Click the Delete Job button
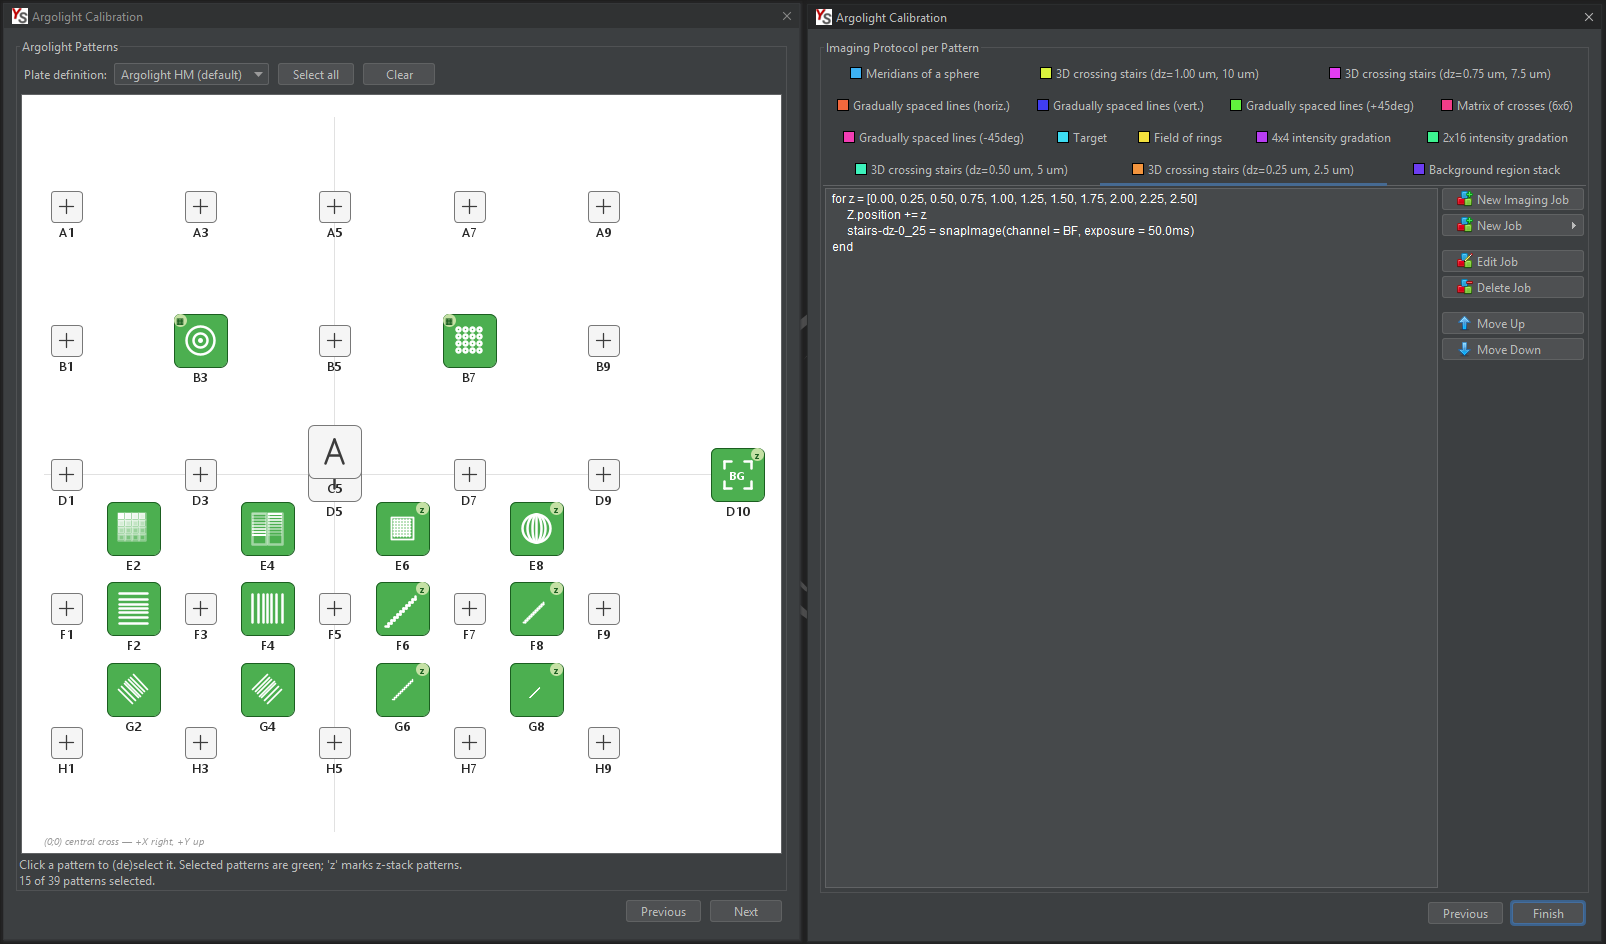 pos(1513,288)
